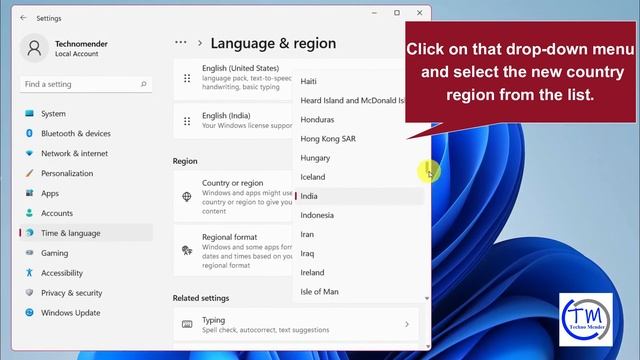Click the Technomender account name
Viewport: 640px width, 360px height.
pos(81,44)
